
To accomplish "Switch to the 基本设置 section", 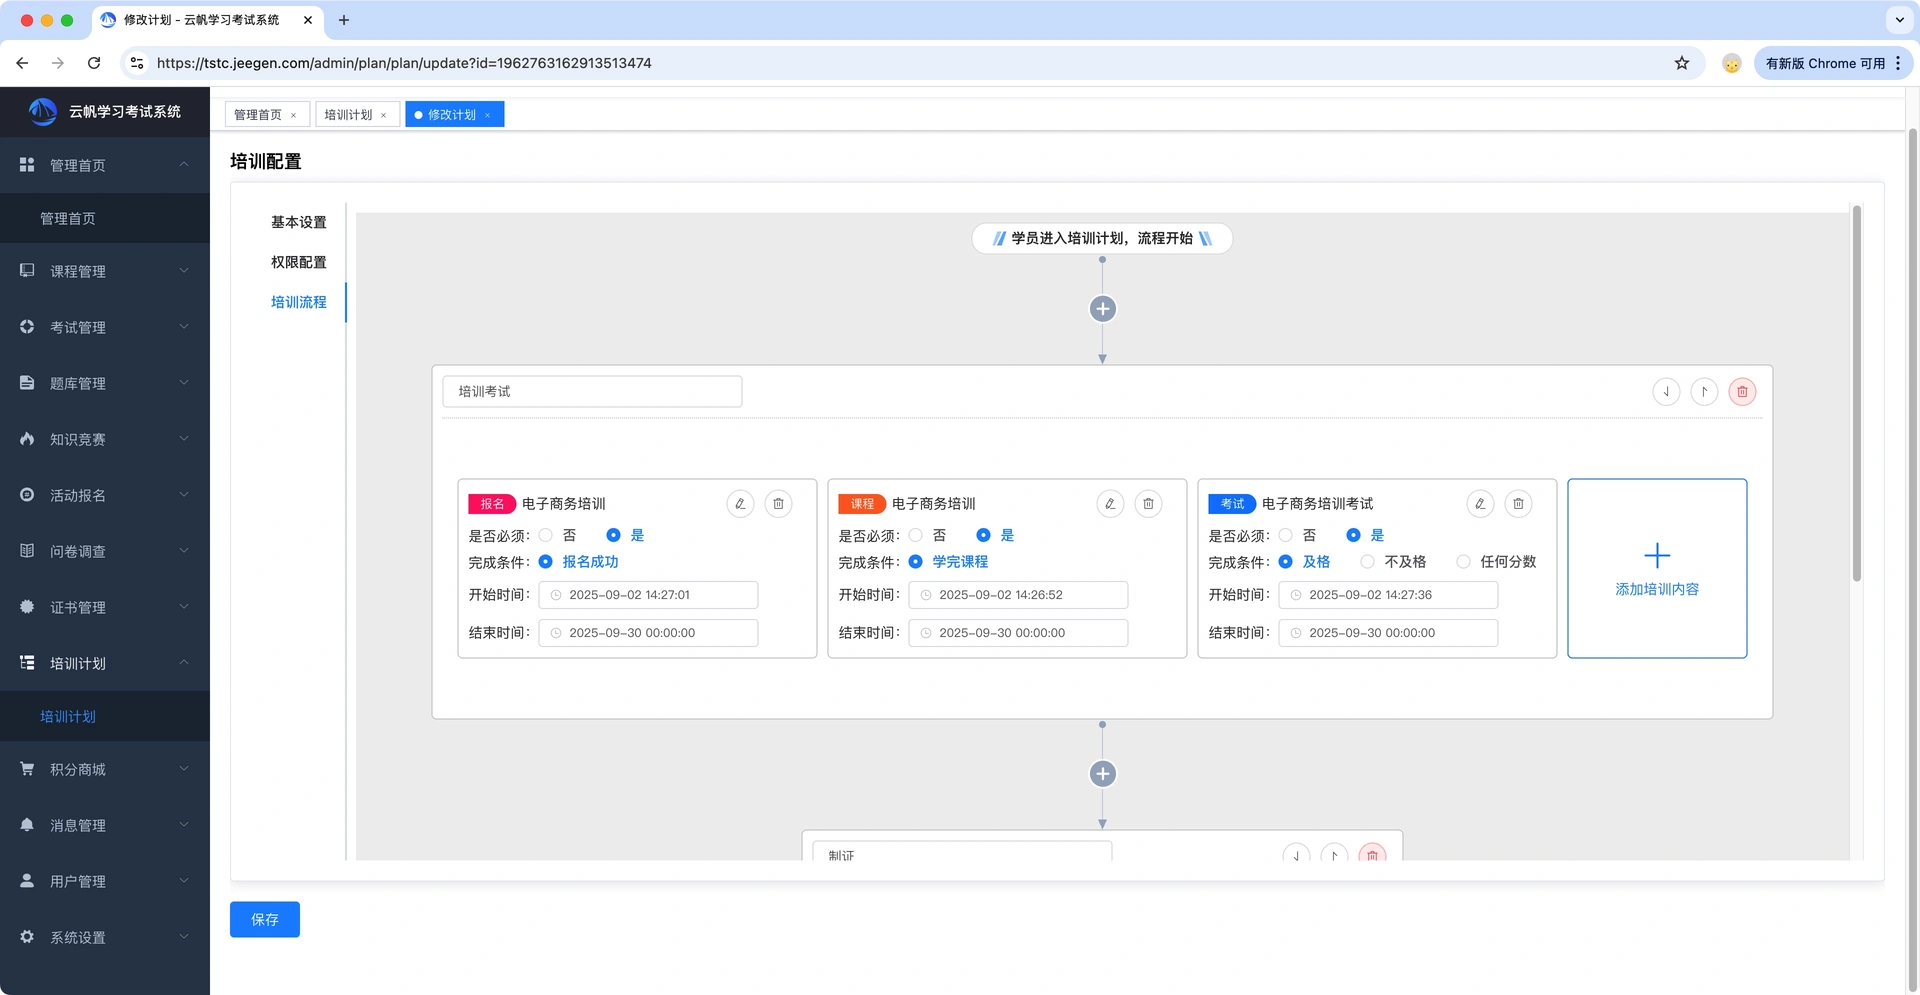I will coord(298,222).
